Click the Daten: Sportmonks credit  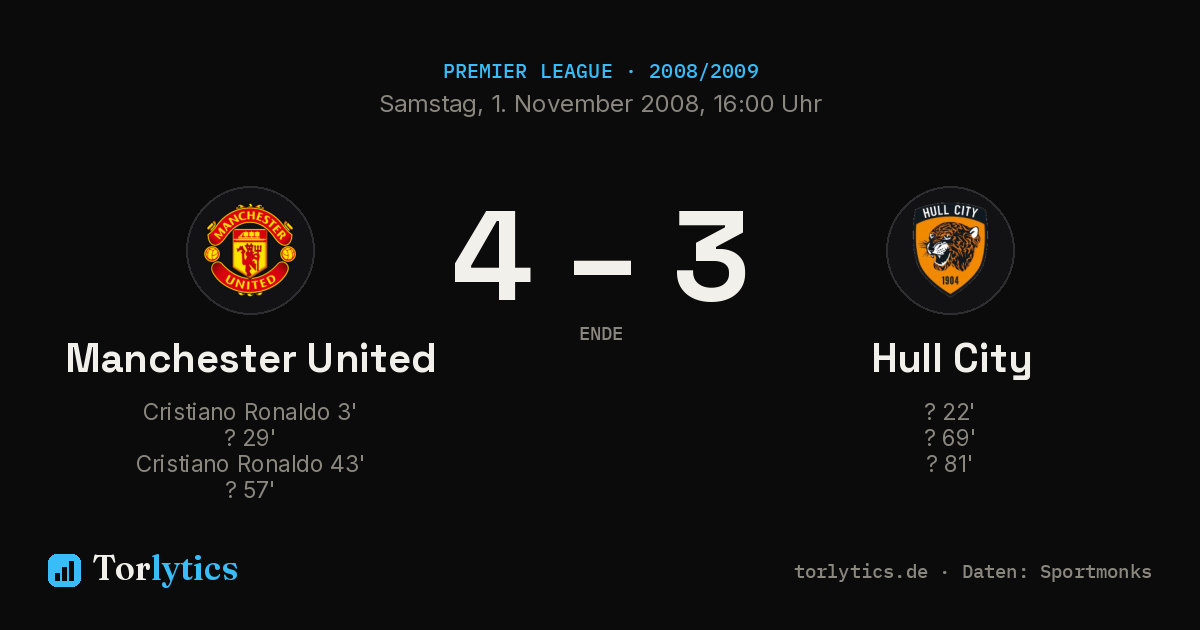pyautogui.click(x=1057, y=572)
